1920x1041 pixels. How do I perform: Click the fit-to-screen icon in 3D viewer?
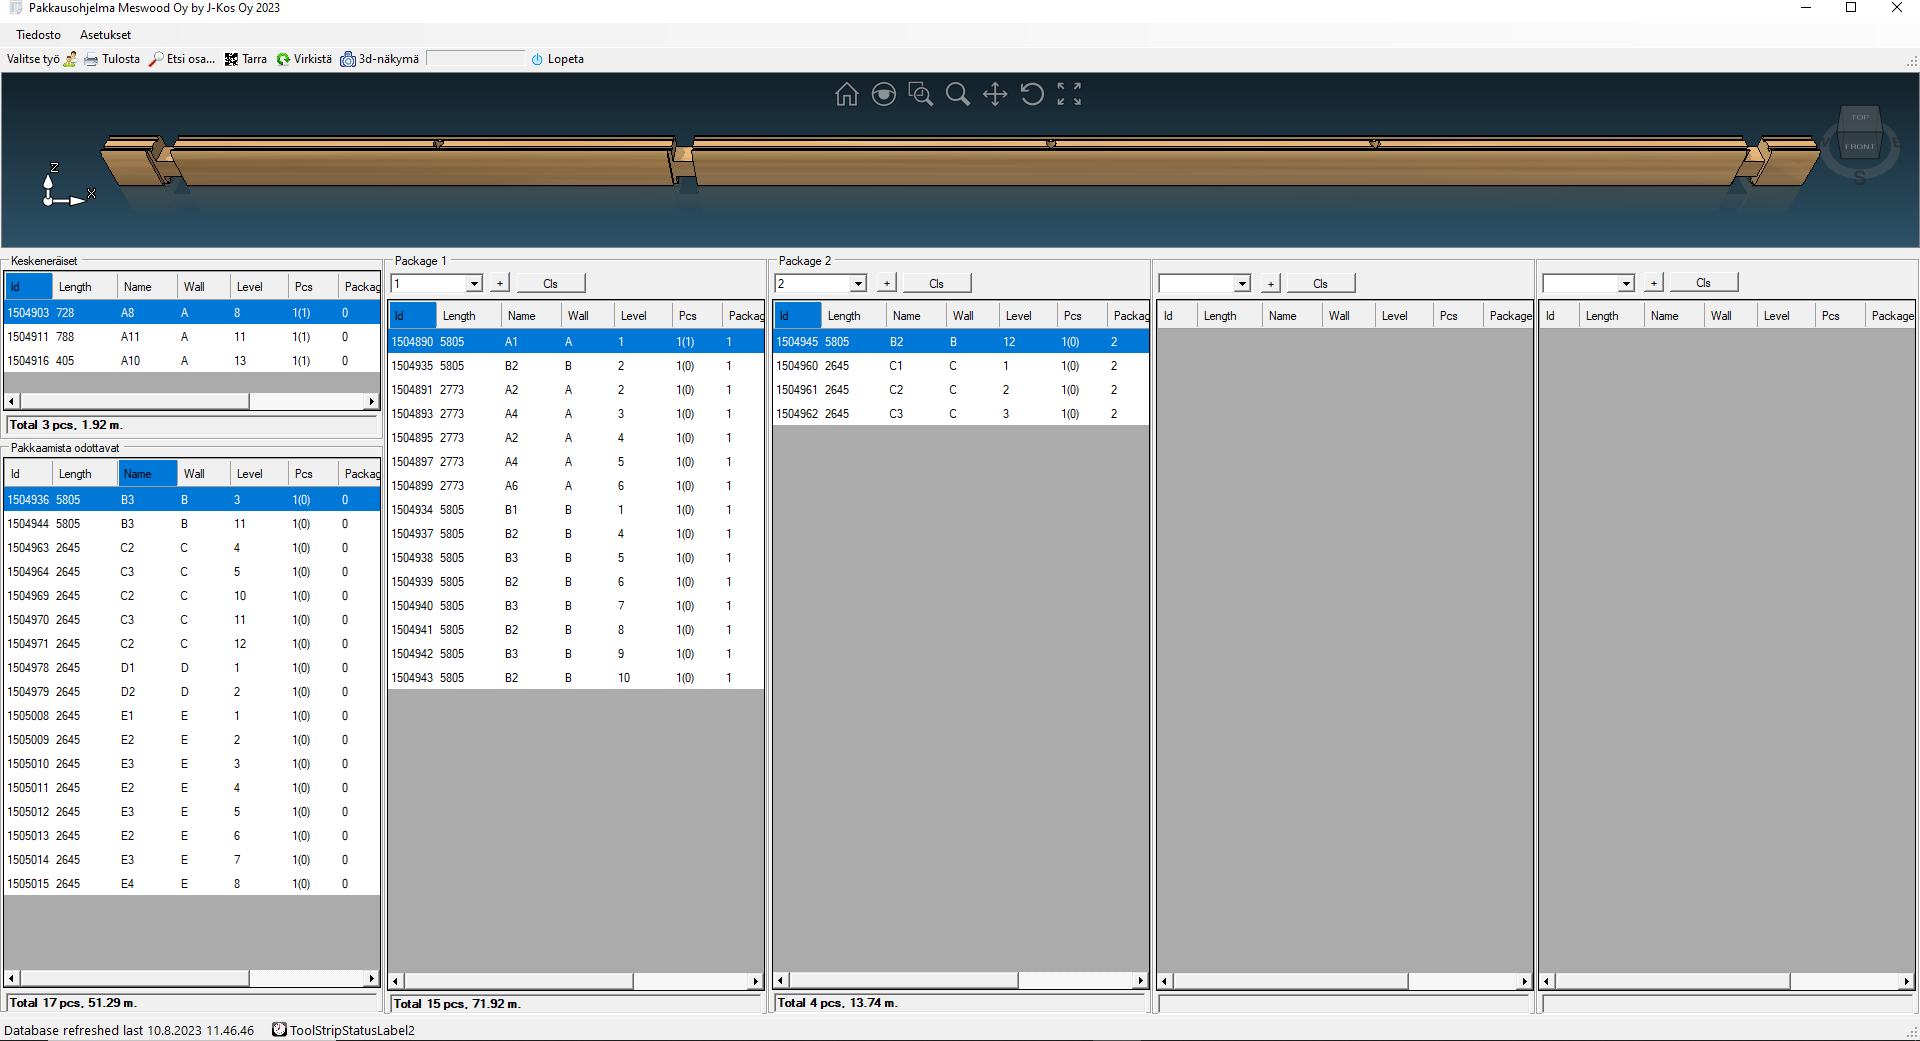1069,94
